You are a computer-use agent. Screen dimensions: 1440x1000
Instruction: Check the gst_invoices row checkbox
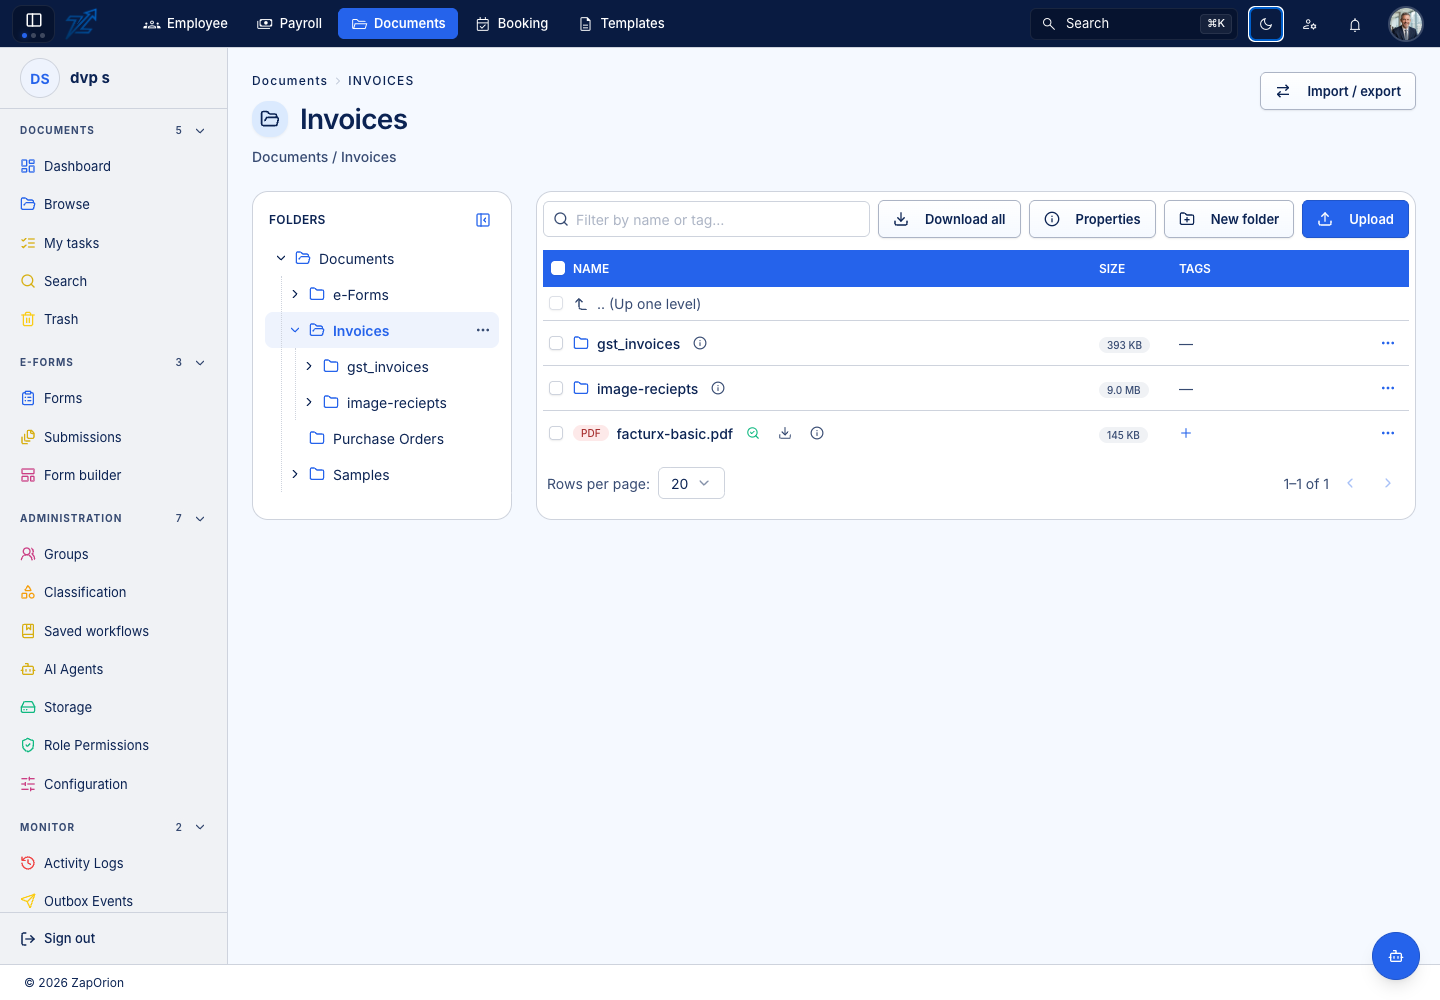[556, 343]
